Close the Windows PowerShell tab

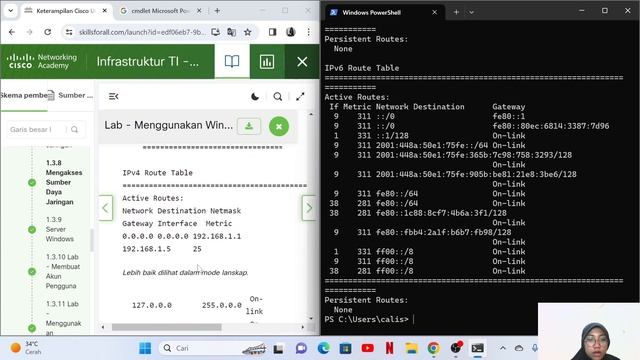coord(434,12)
